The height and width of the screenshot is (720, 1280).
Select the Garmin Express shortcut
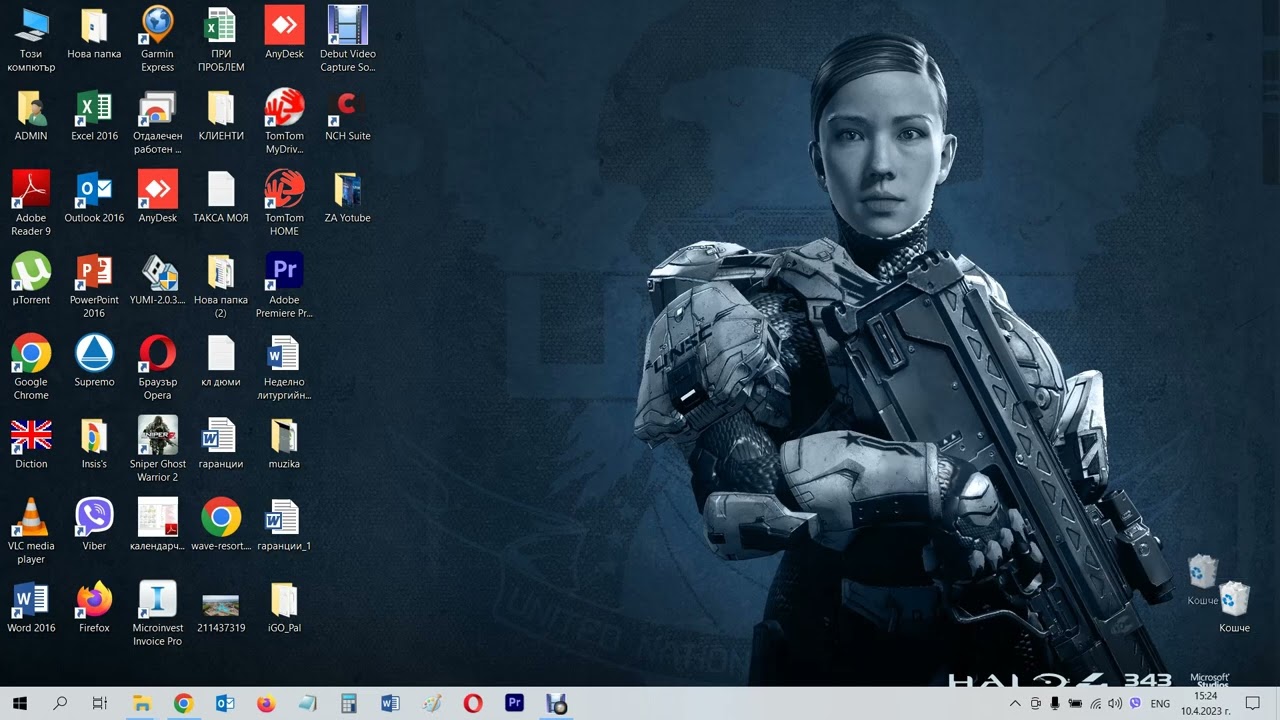click(x=157, y=40)
